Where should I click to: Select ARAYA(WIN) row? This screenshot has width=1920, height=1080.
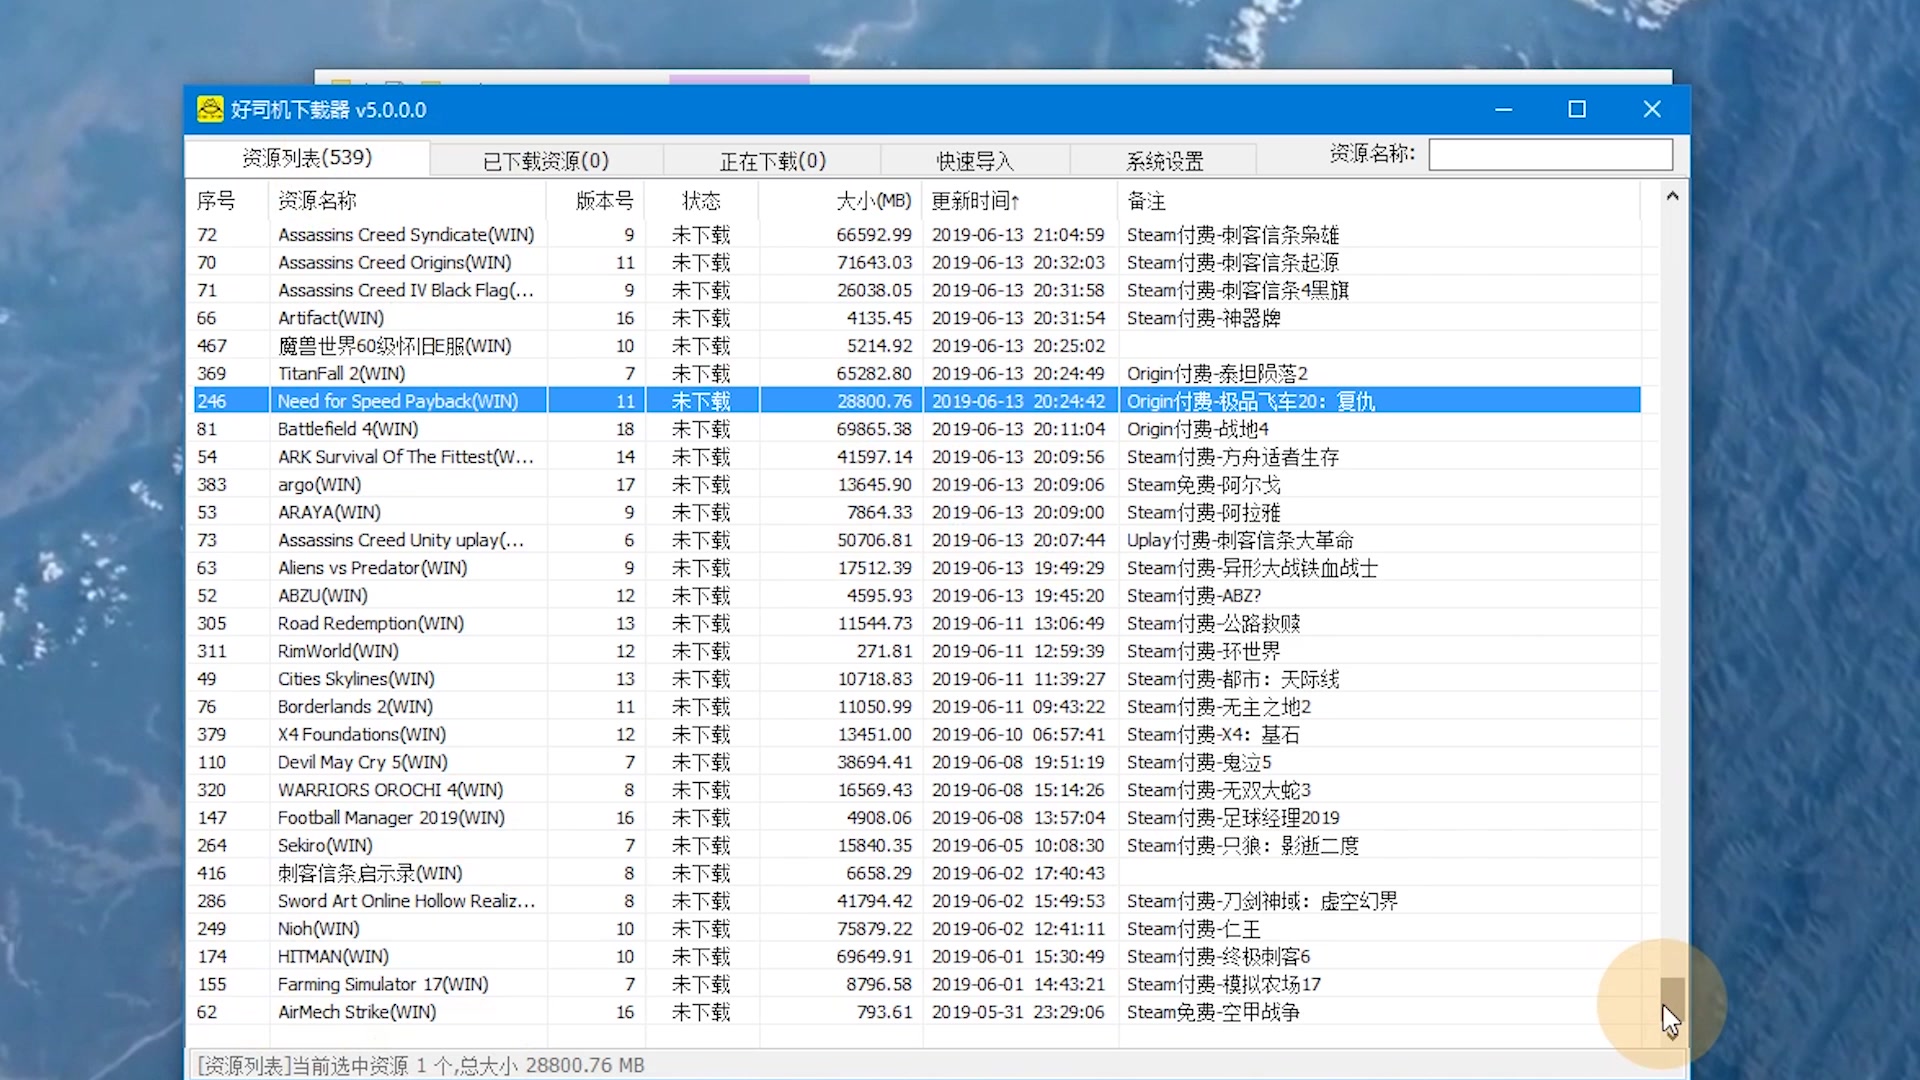tap(916, 512)
